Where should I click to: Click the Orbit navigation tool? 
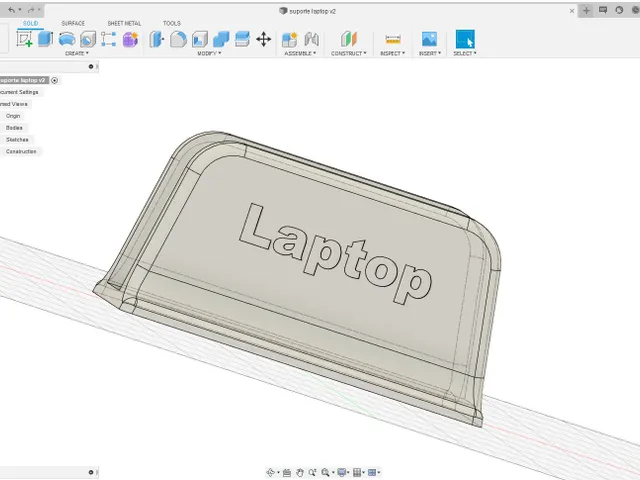pos(270,473)
